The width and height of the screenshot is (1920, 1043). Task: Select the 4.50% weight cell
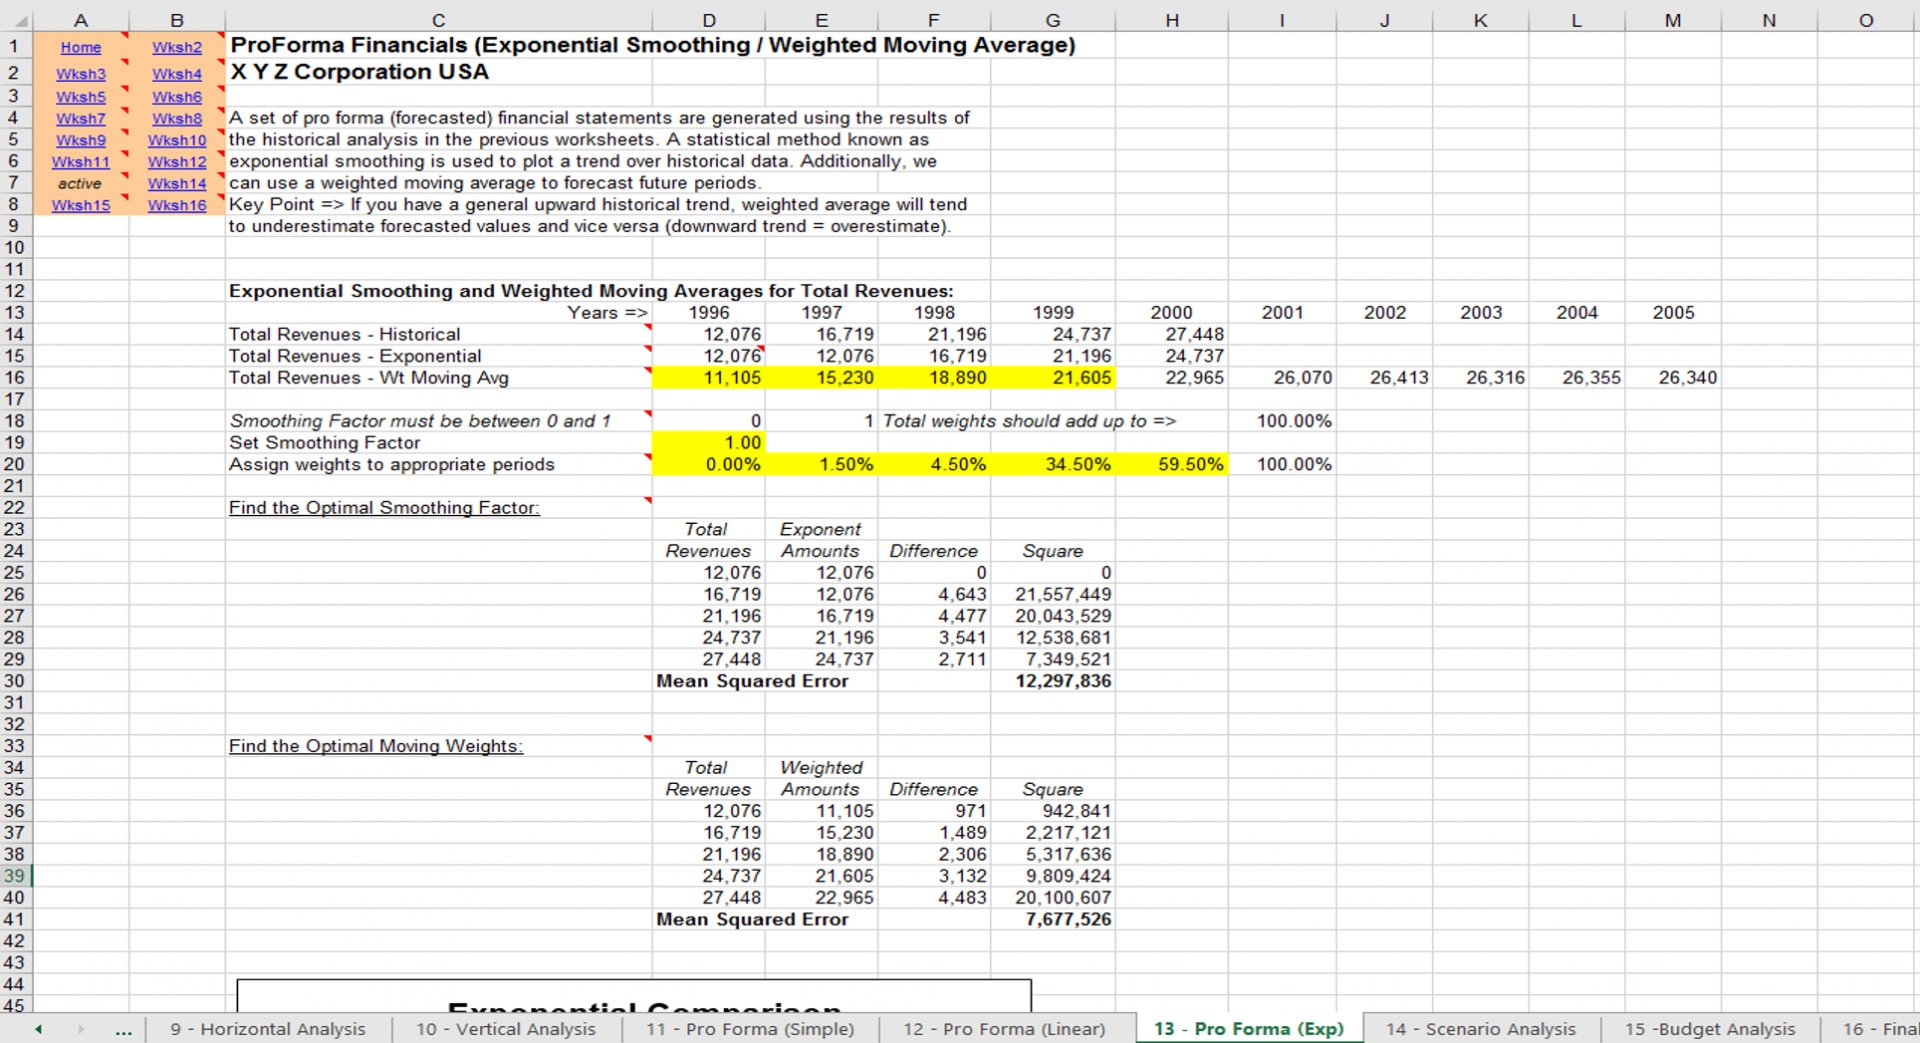pos(935,465)
